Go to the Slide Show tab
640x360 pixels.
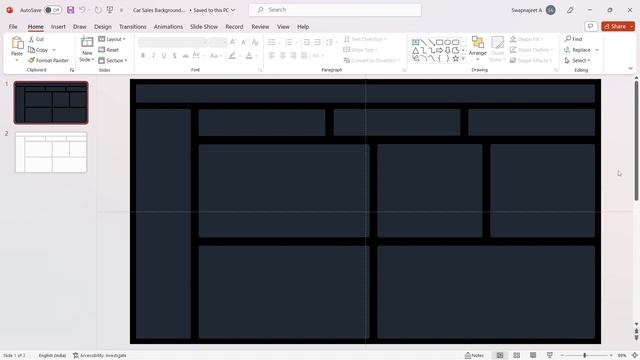tap(204, 27)
